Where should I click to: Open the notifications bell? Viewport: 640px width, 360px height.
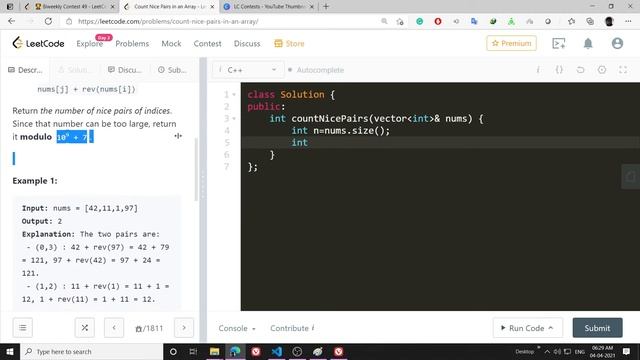click(x=588, y=43)
